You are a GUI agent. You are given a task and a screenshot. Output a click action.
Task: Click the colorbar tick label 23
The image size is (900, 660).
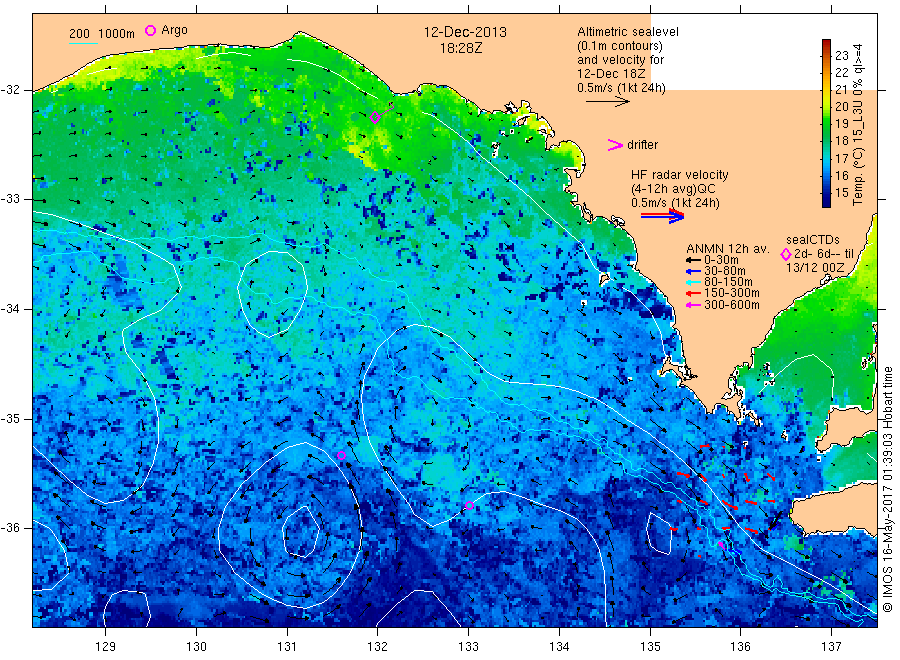841,55
